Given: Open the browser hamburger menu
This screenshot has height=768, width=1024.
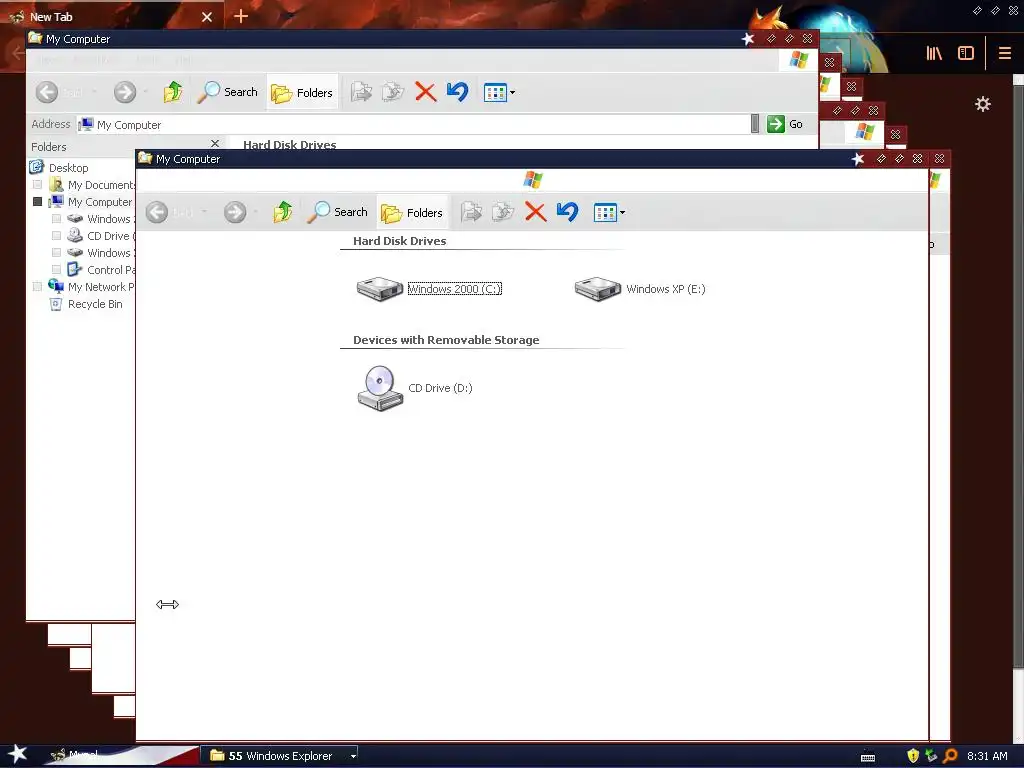Looking at the screenshot, I should pos(1005,53).
